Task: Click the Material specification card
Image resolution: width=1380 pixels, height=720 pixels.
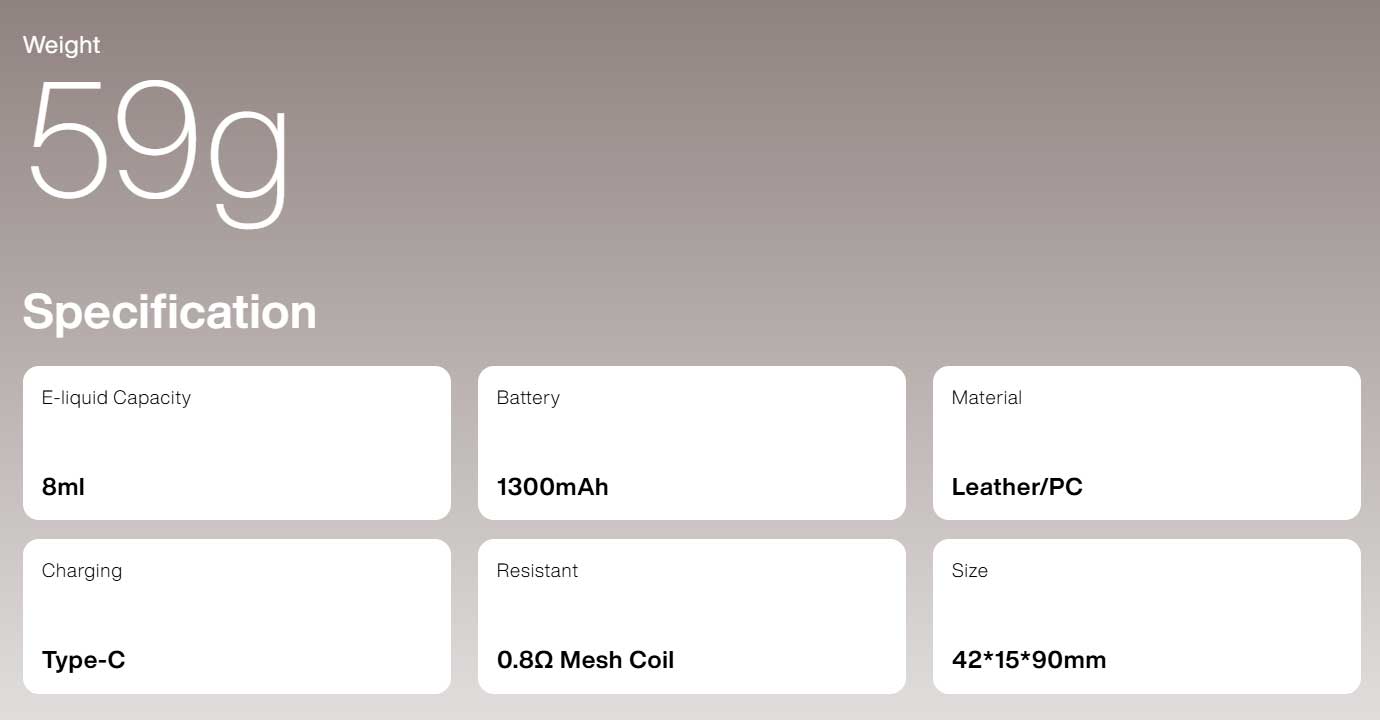Action: tap(1147, 443)
